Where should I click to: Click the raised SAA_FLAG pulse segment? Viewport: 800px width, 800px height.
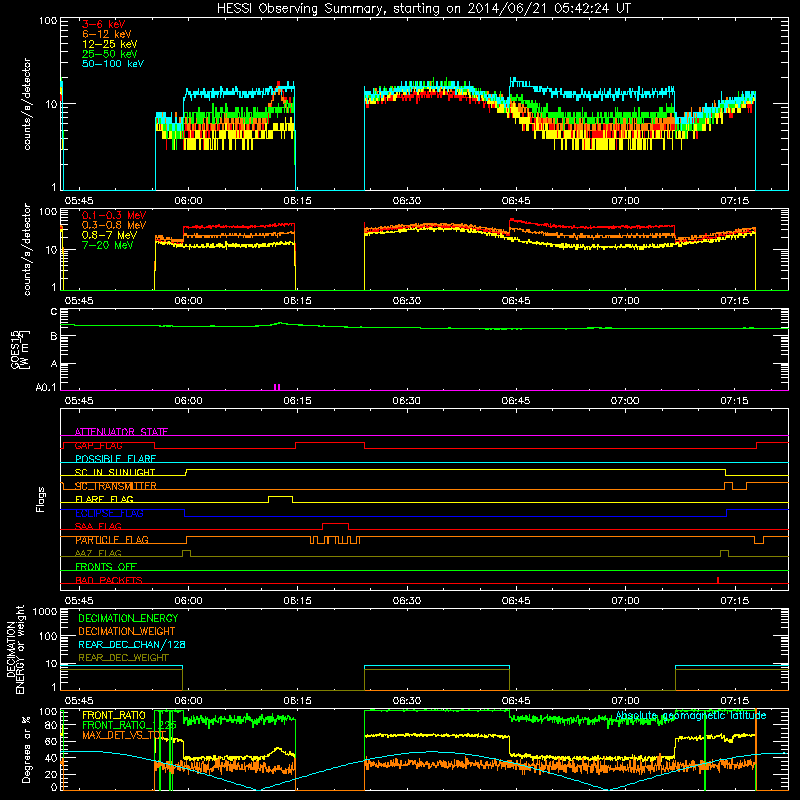coord(335,524)
